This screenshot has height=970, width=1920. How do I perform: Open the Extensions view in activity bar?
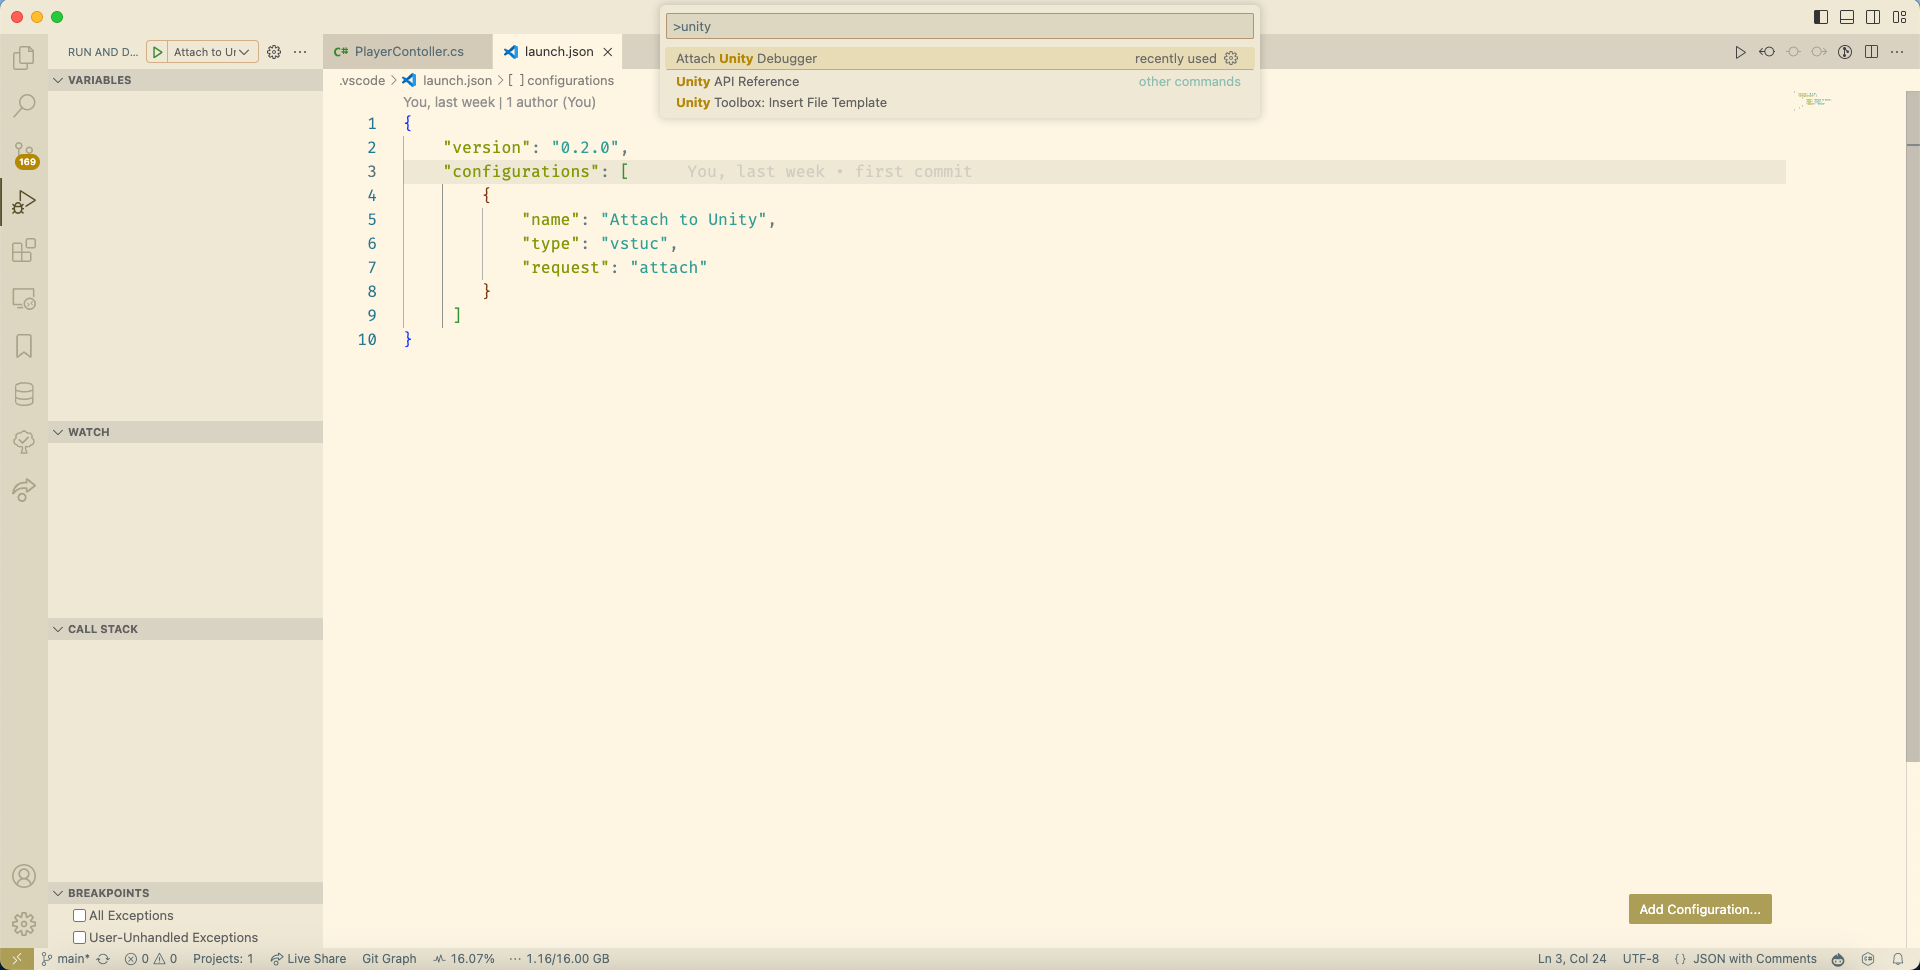pos(24,250)
